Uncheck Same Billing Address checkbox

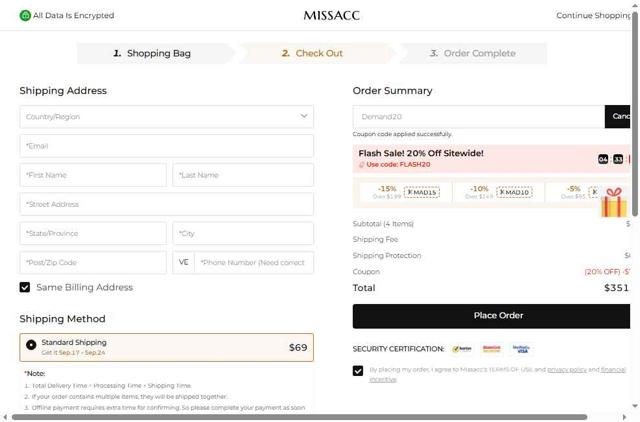[x=25, y=287]
